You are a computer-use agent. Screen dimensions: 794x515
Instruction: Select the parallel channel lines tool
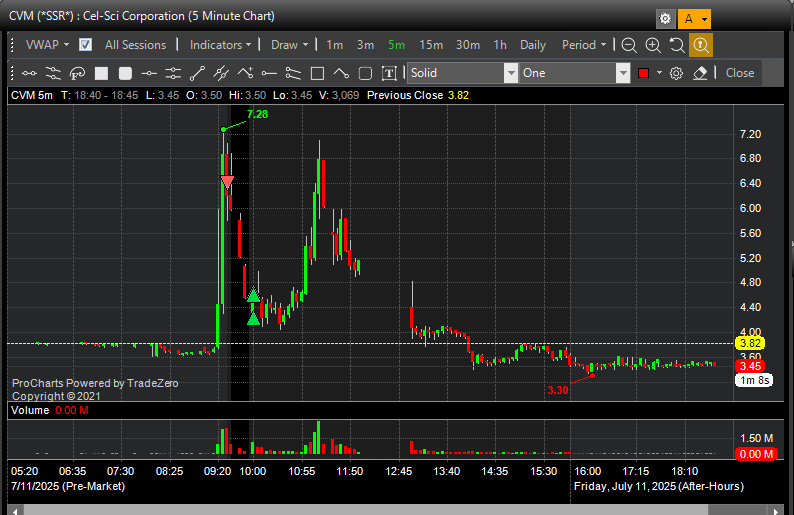click(x=53, y=73)
